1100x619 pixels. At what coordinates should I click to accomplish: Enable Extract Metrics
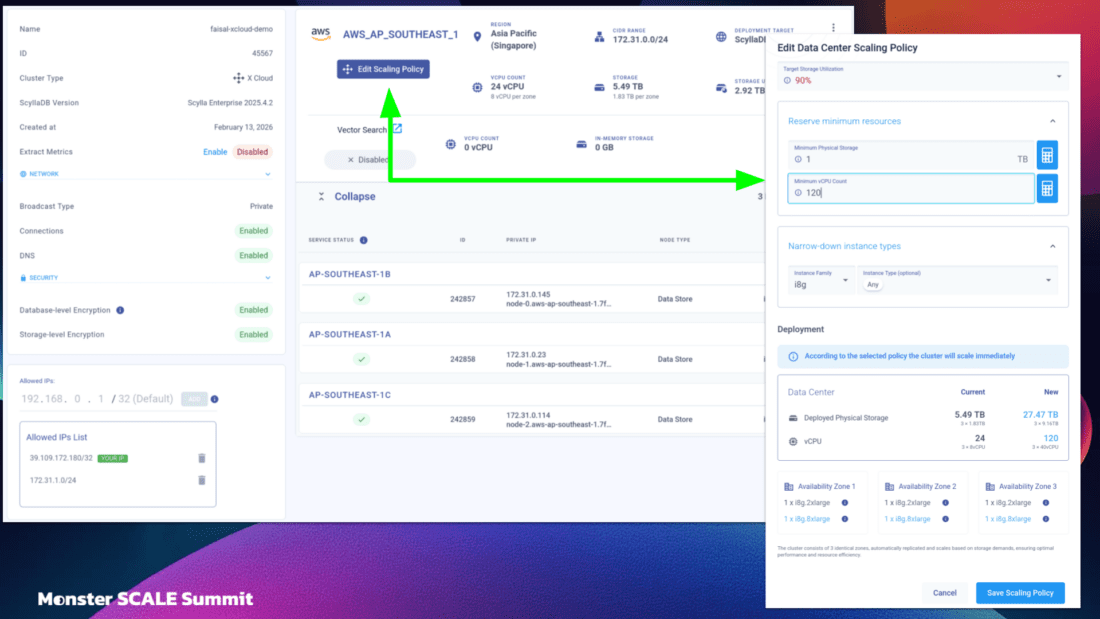point(215,152)
